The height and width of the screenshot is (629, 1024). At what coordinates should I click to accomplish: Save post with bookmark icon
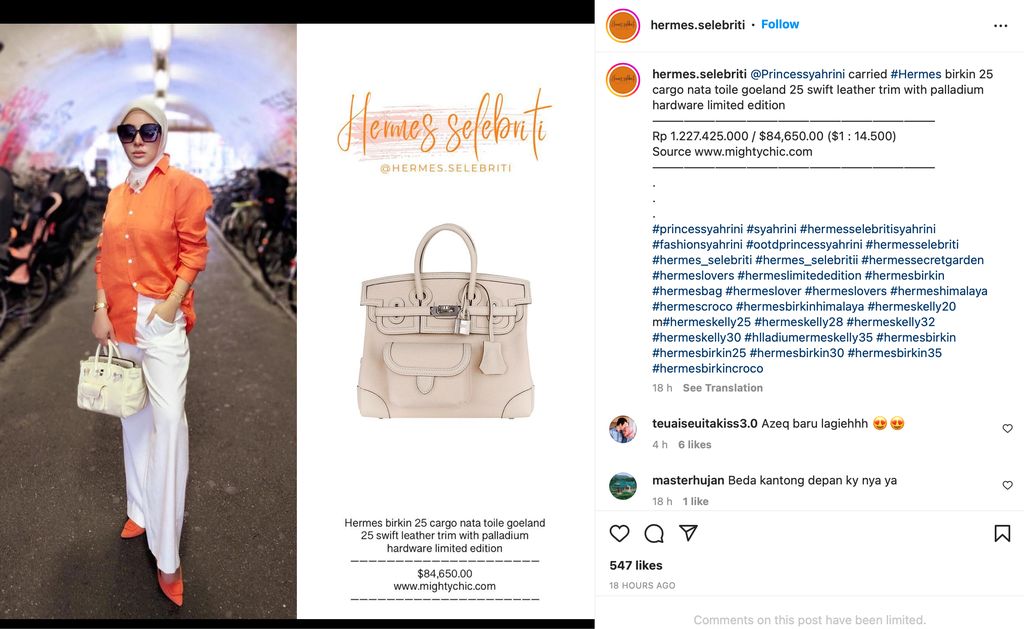1002,533
